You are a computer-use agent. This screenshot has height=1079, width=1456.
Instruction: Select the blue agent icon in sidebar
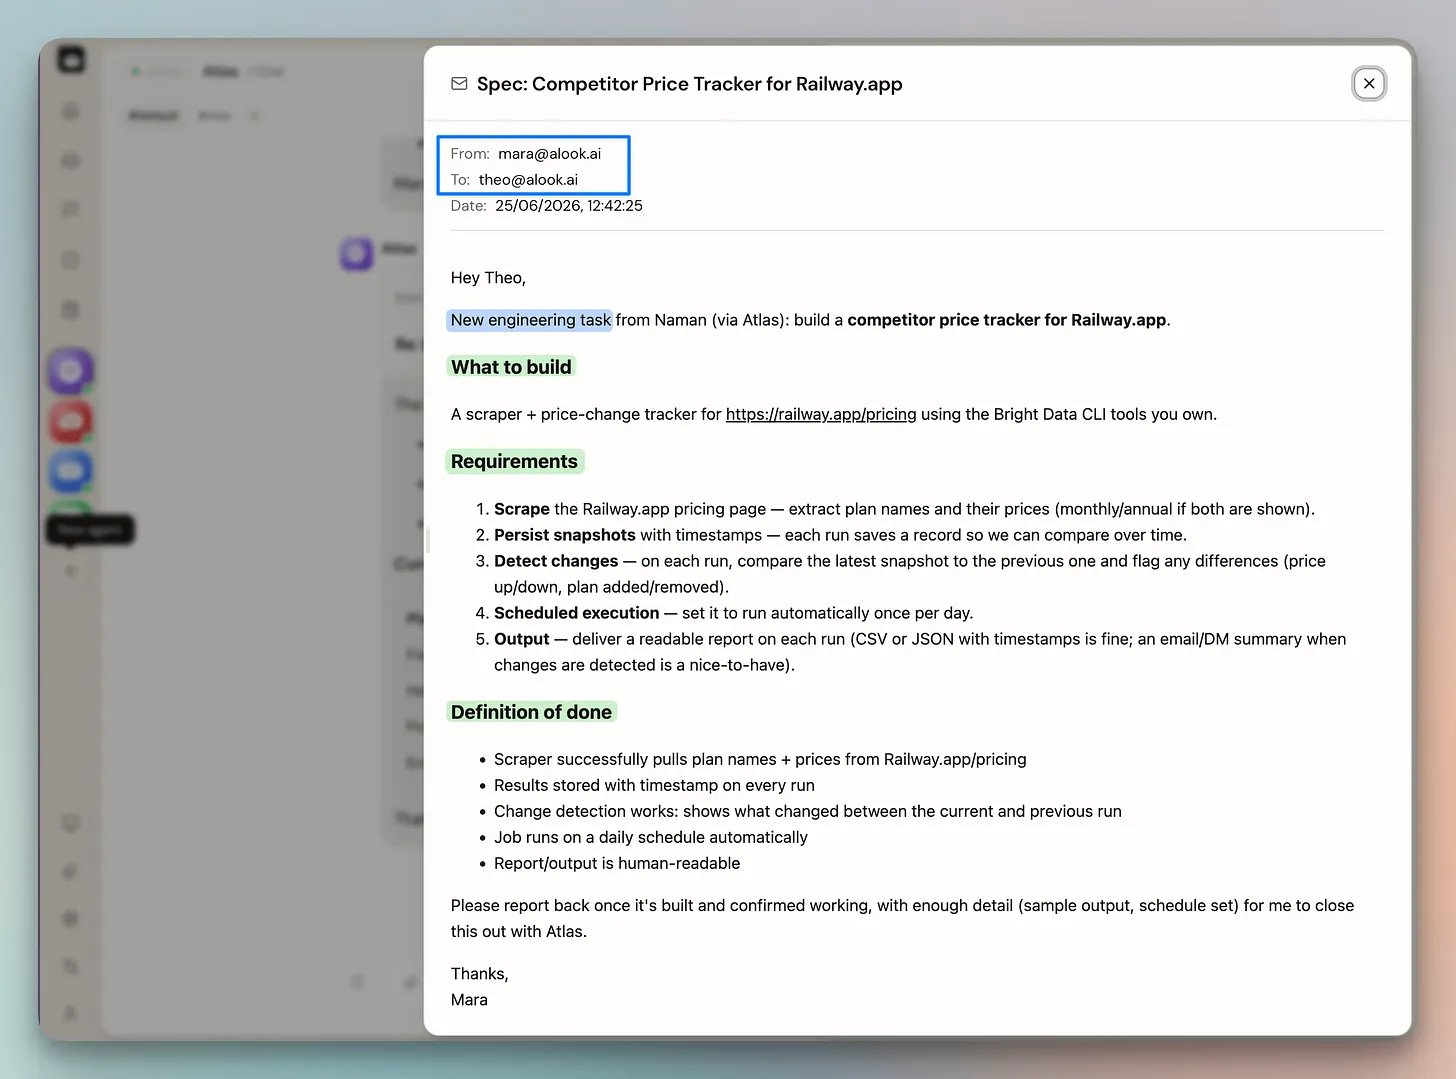[70, 471]
